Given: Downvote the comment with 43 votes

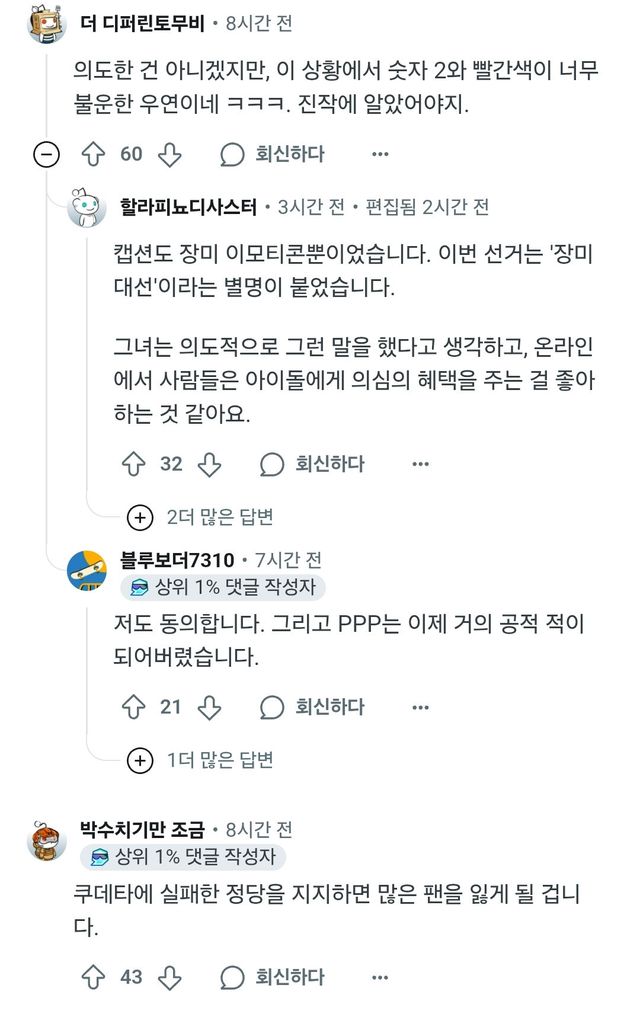Looking at the screenshot, I should pos(170,977).
